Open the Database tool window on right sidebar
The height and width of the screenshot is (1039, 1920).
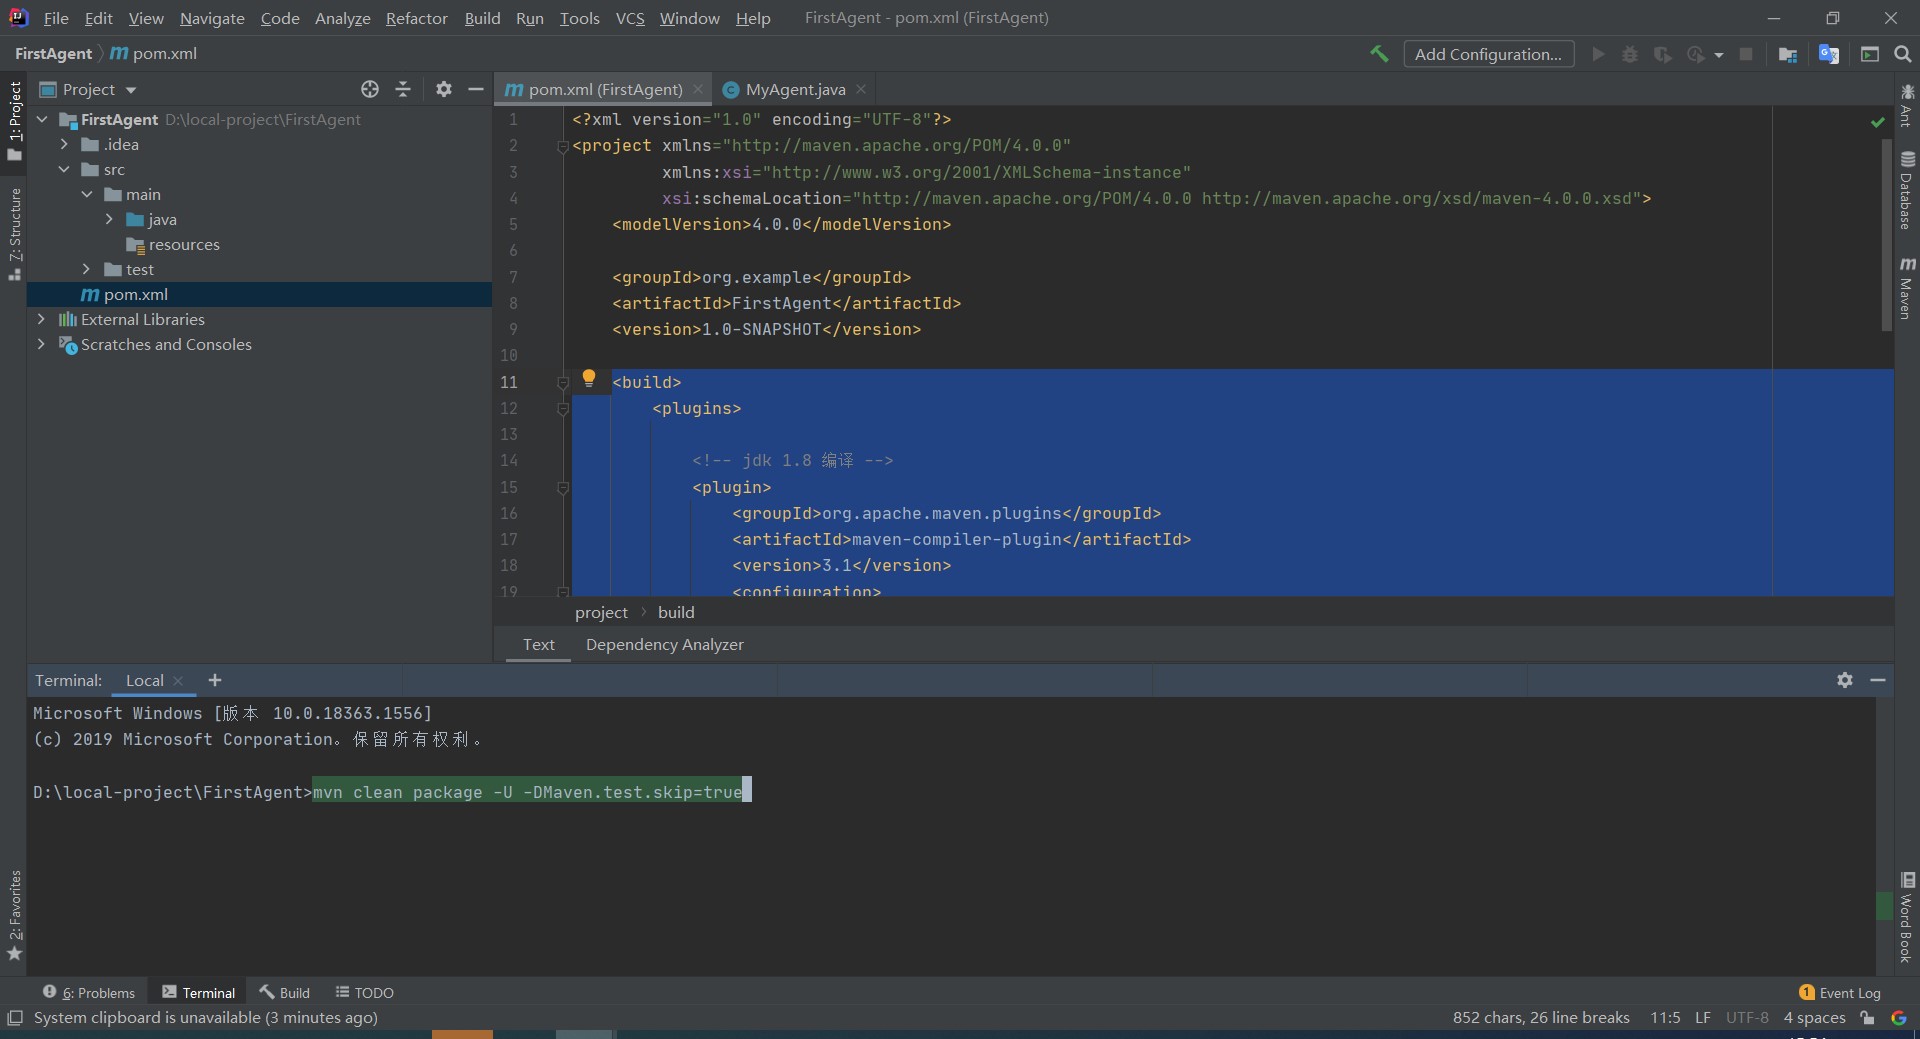click(1907, 190)
